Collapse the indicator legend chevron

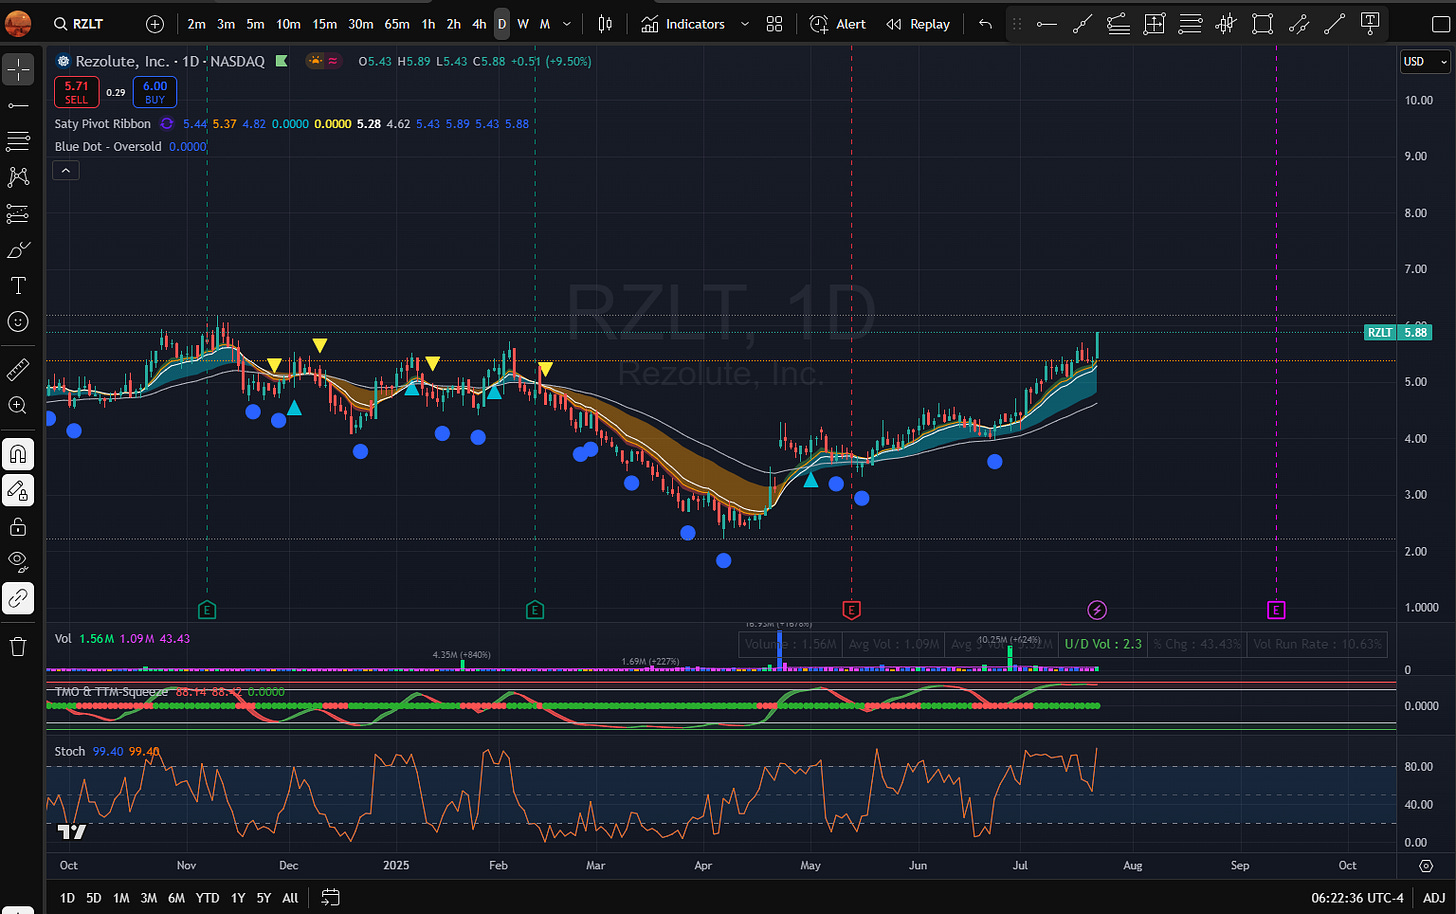65,171
